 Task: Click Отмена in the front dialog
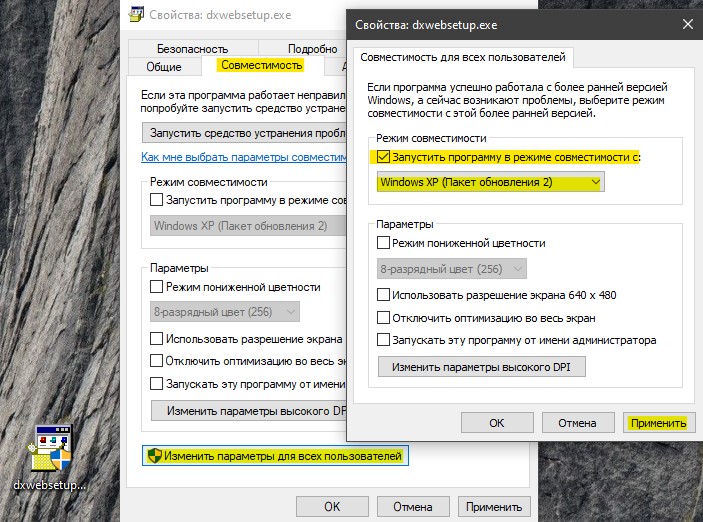click(577, 422)
